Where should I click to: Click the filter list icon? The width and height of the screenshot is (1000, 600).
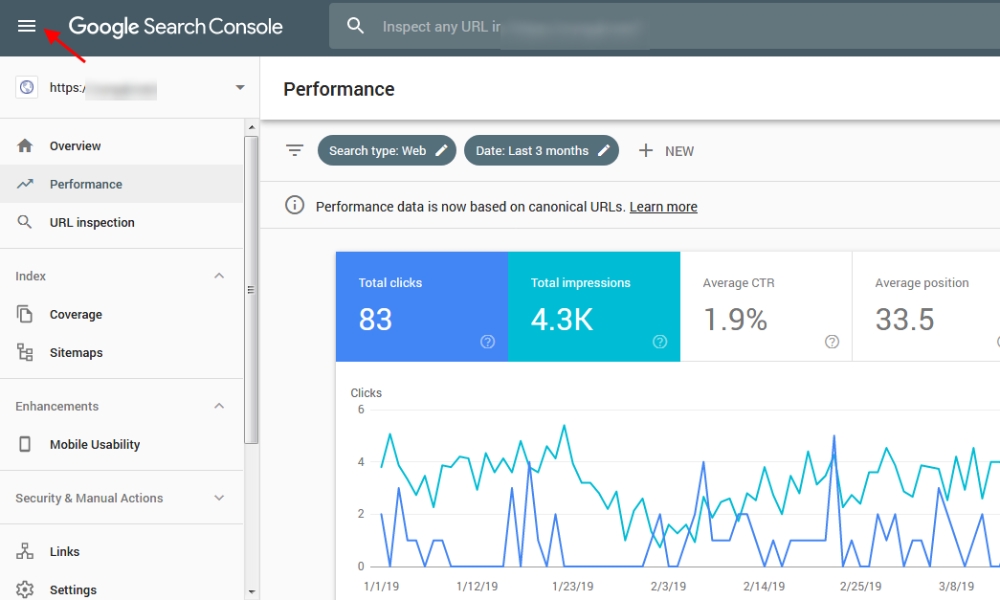click(294, 150)
